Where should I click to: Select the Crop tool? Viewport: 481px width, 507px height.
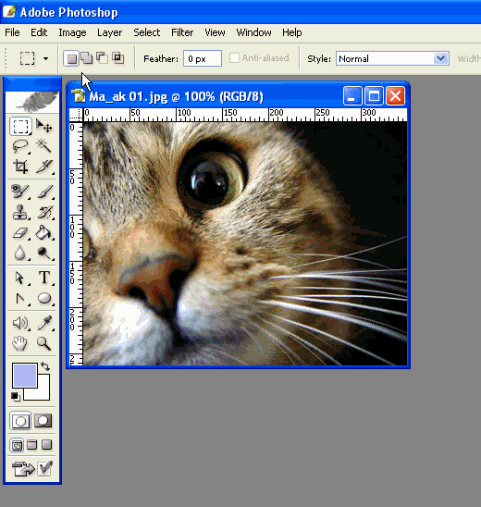coord(20,166)
